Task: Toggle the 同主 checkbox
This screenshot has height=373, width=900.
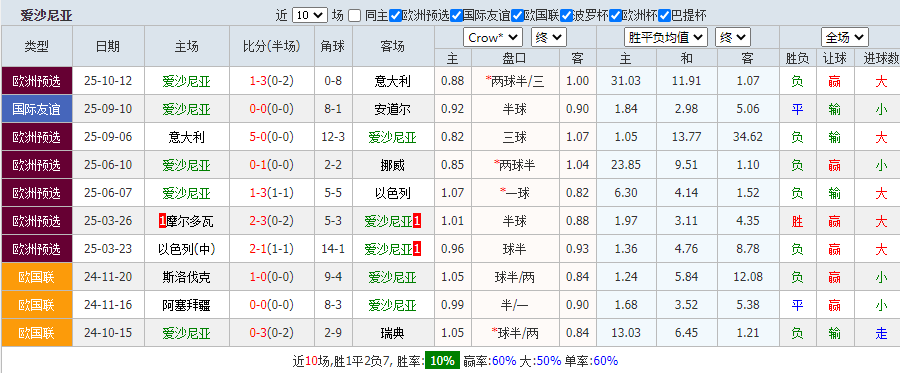Action: click(355, 15)
